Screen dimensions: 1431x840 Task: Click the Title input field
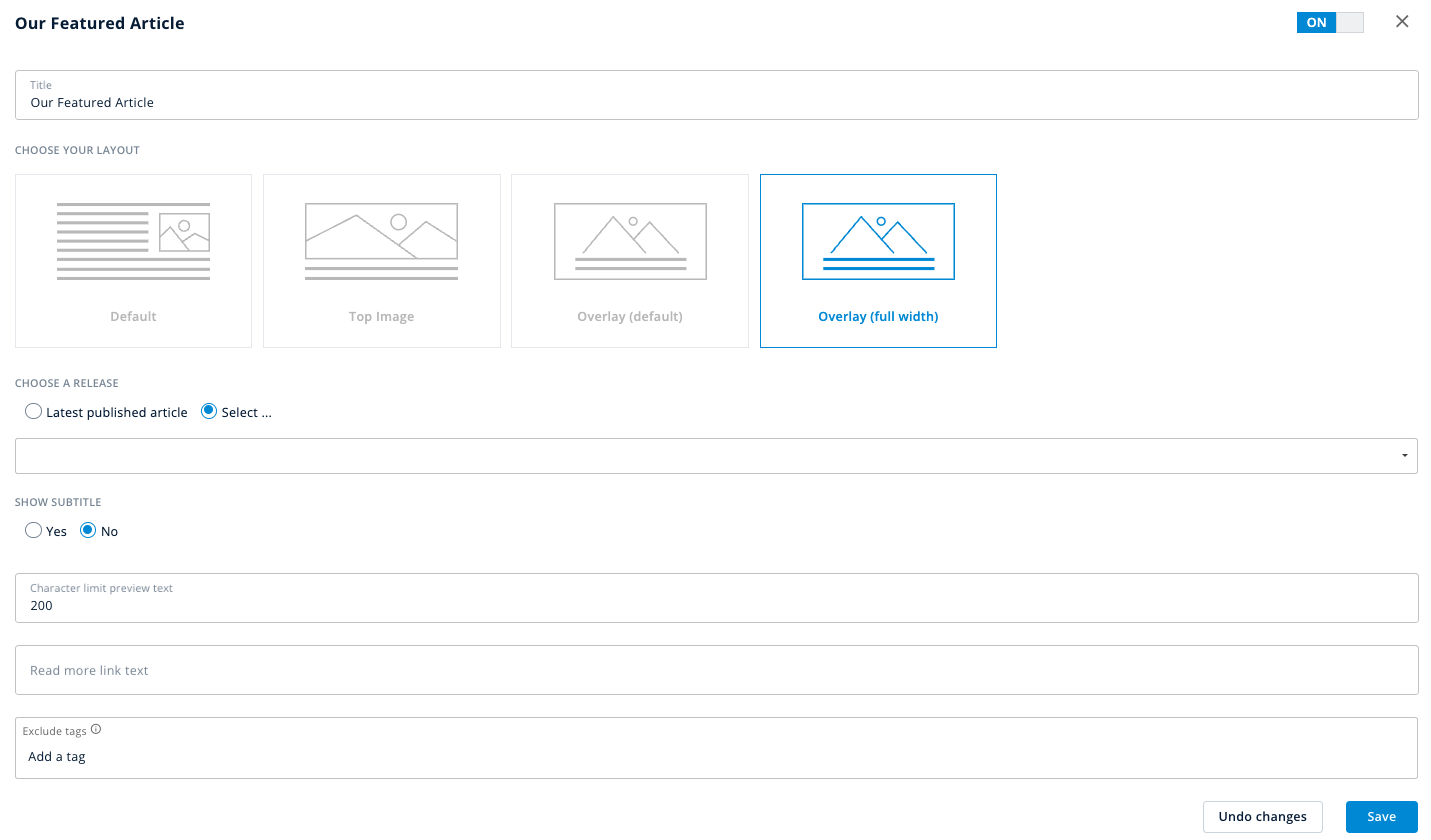pos(716,95)
